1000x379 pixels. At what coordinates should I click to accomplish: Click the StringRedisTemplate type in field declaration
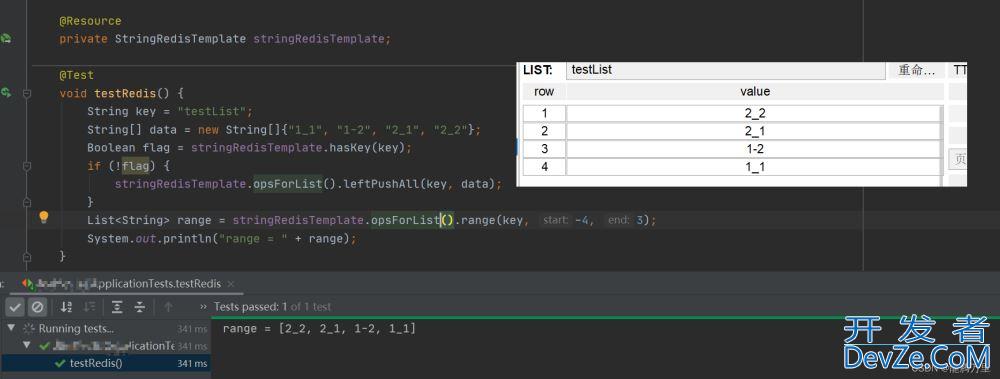tap(180, 39)
